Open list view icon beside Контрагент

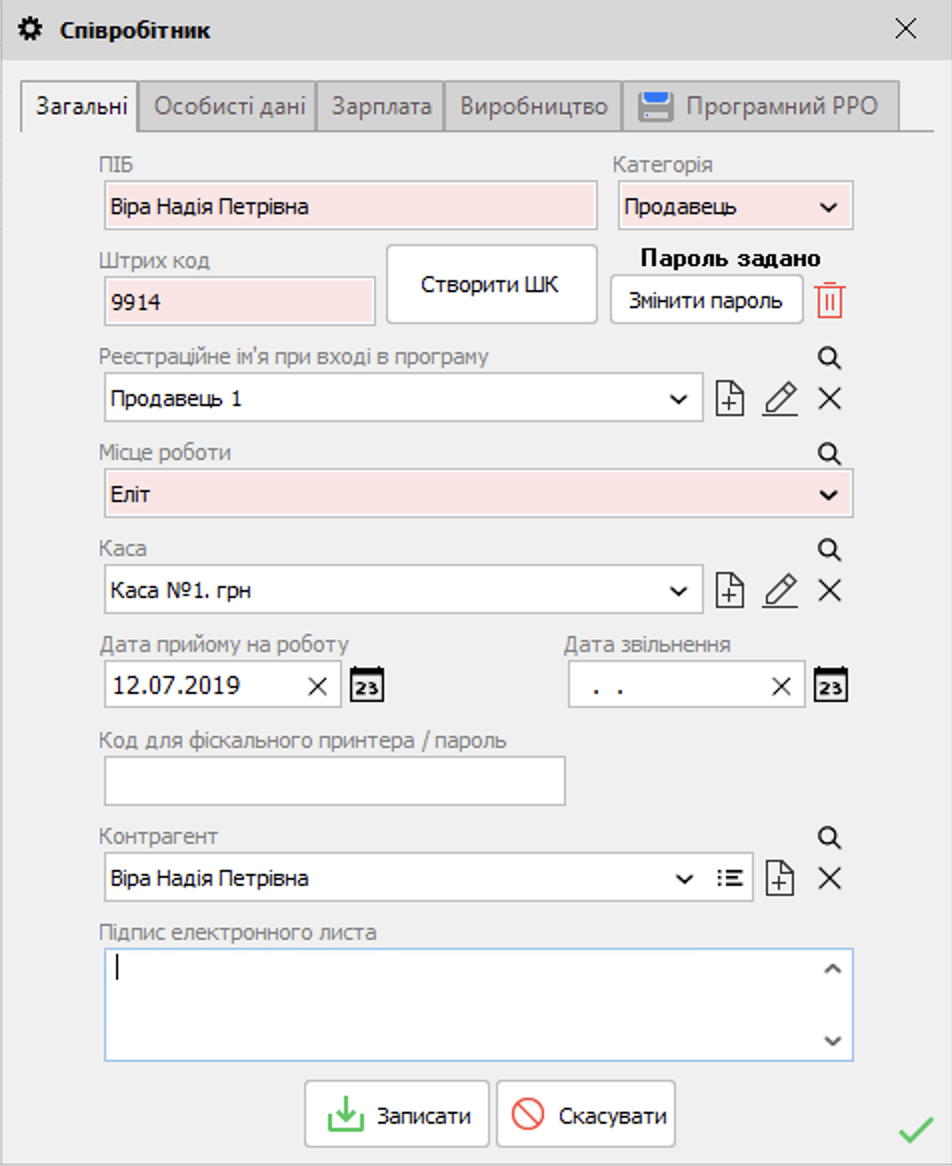tap(730, 878)
